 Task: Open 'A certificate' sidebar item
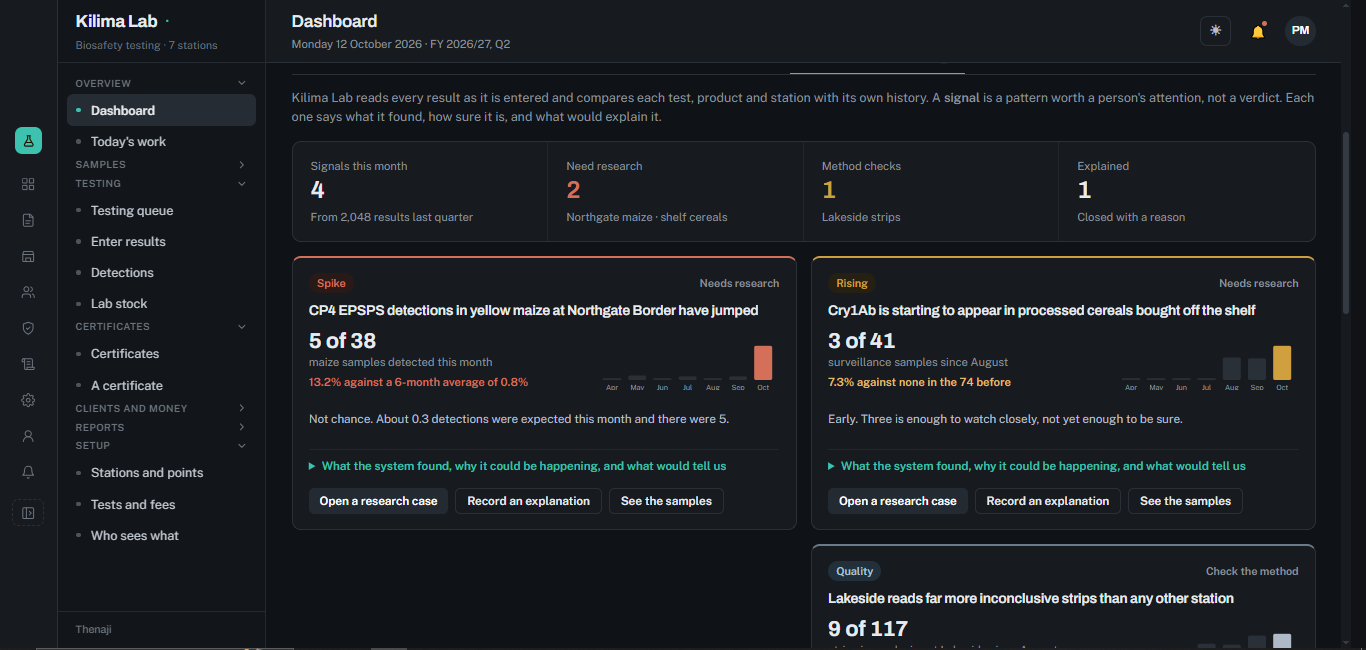point(161,385)
